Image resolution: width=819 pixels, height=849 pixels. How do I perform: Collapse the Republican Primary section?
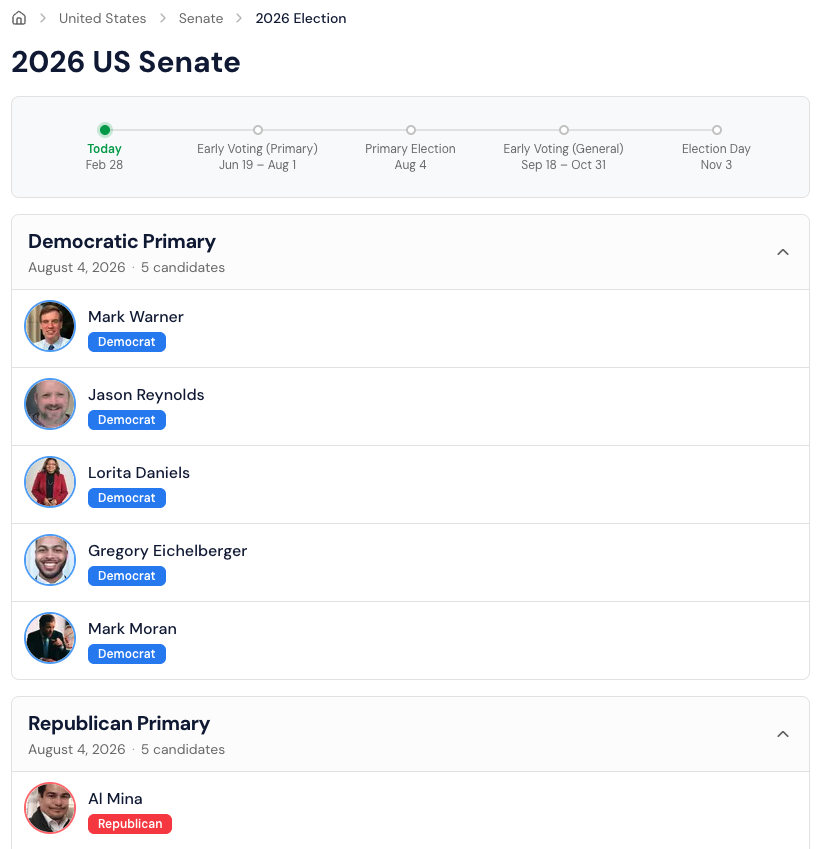click(783, 734)
